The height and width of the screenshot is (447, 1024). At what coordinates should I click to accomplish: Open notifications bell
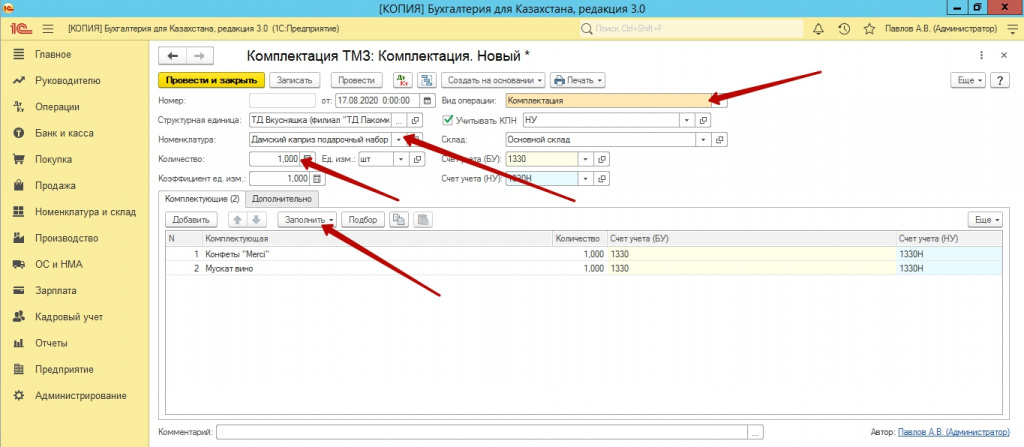pos(818,29)
